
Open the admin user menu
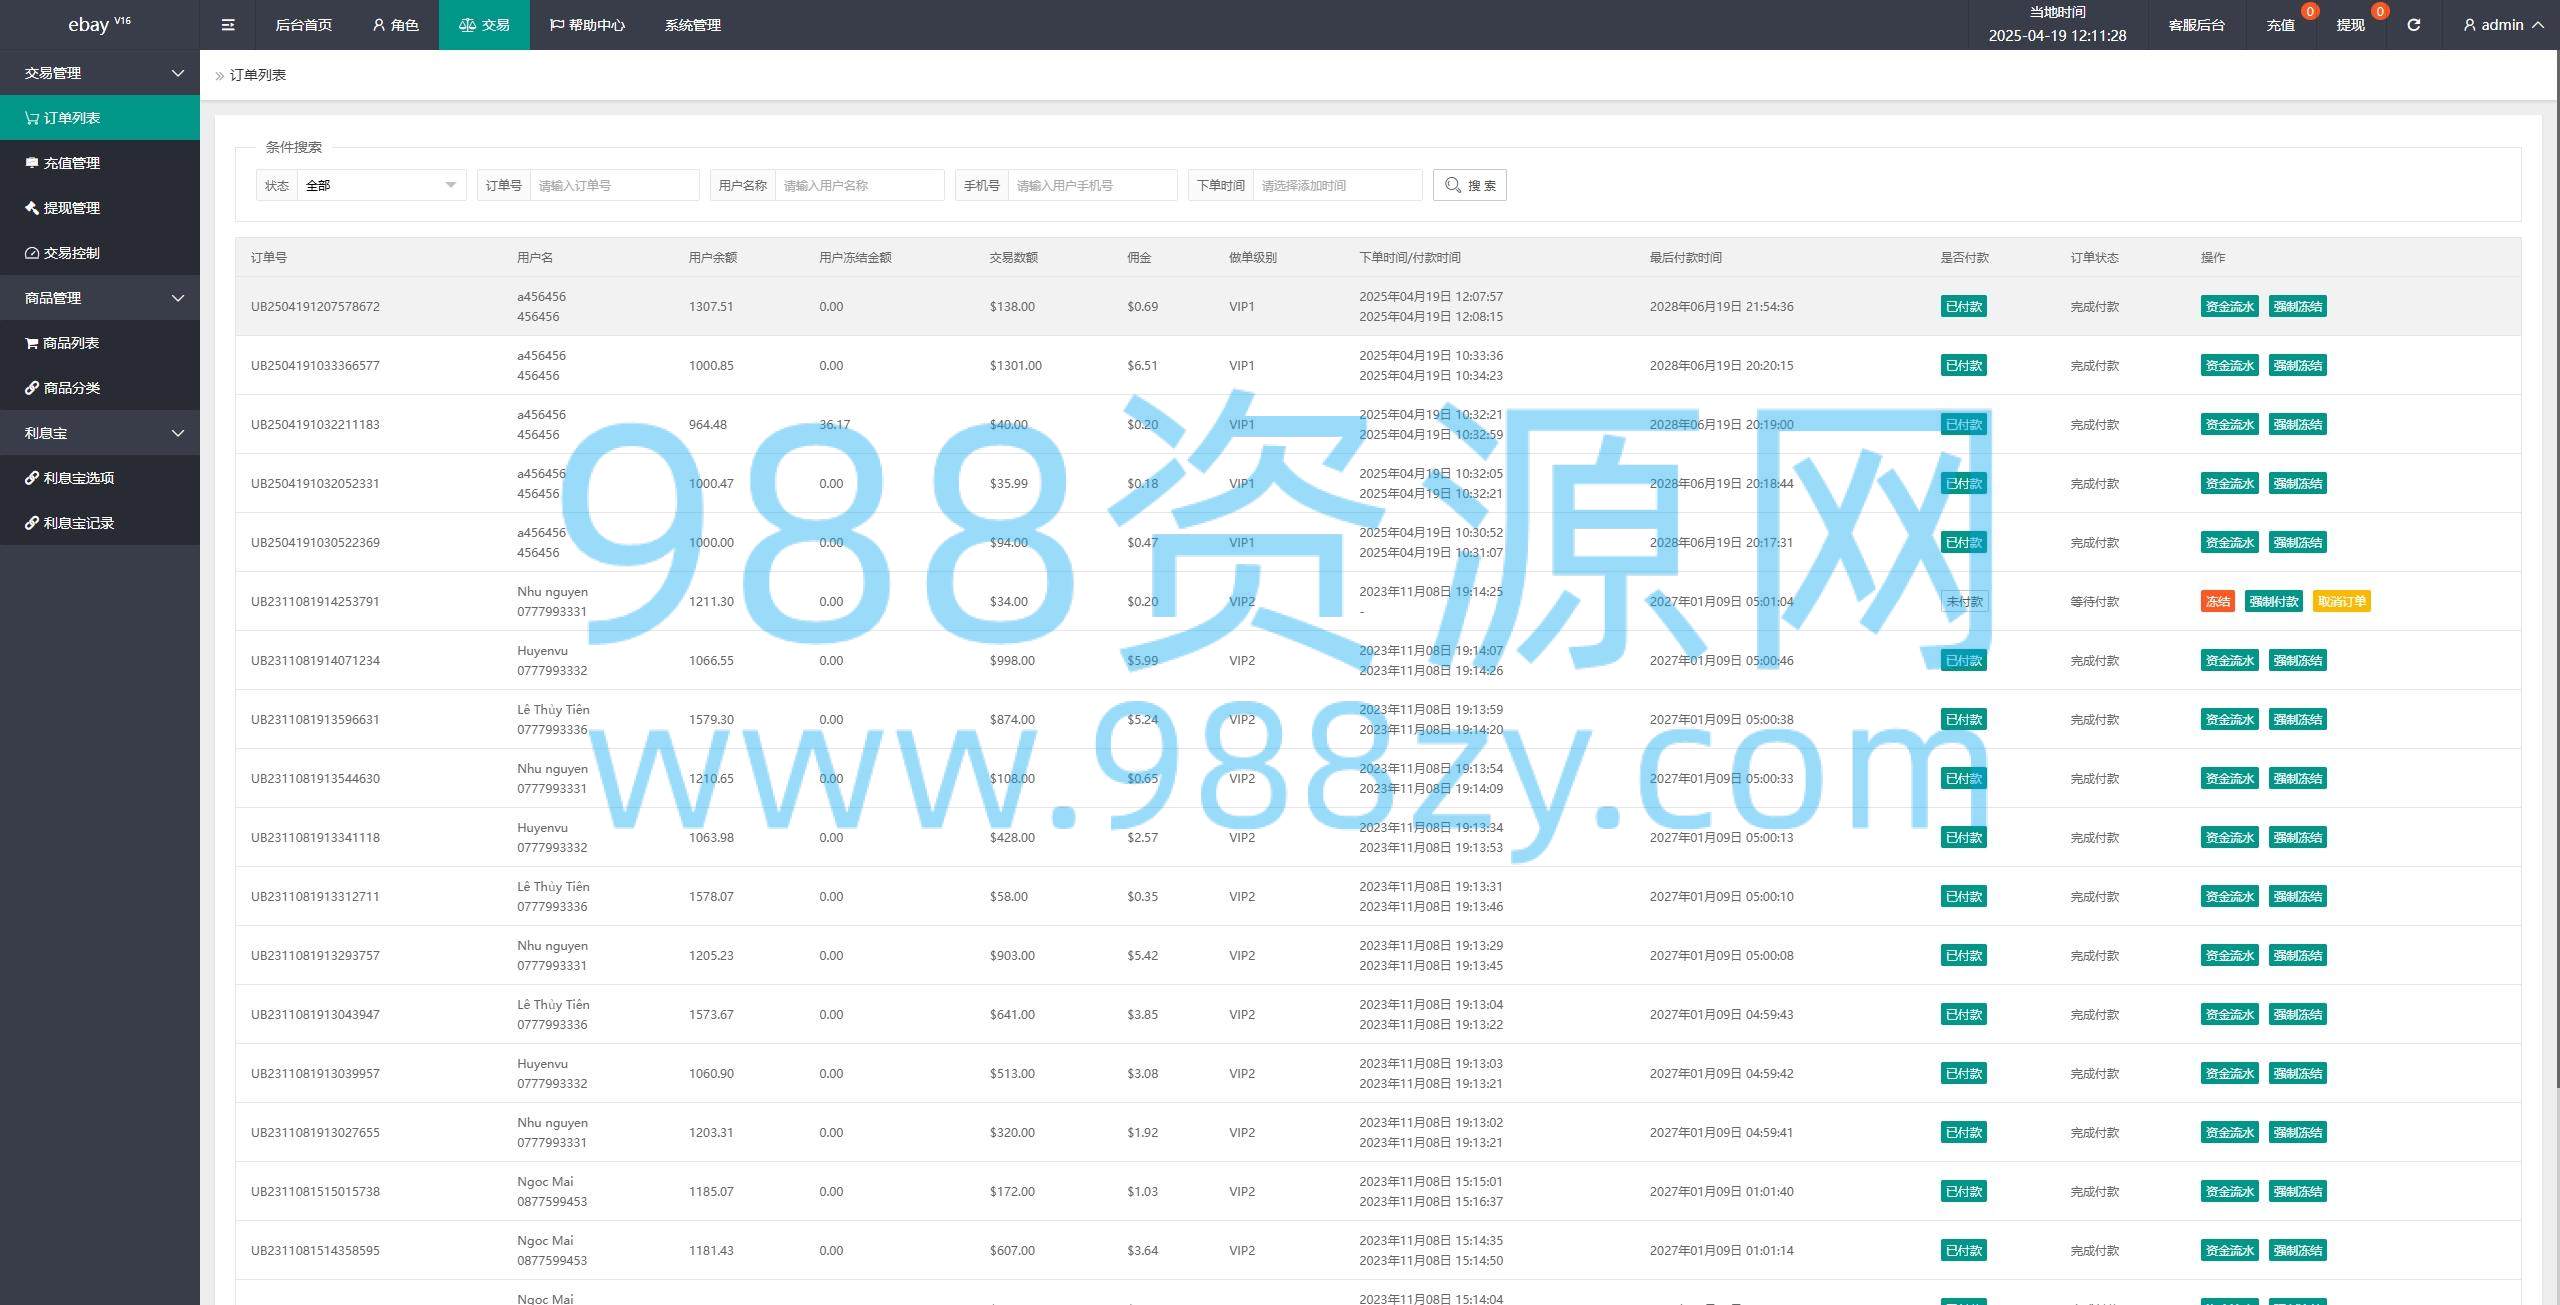pos(2503,25)
